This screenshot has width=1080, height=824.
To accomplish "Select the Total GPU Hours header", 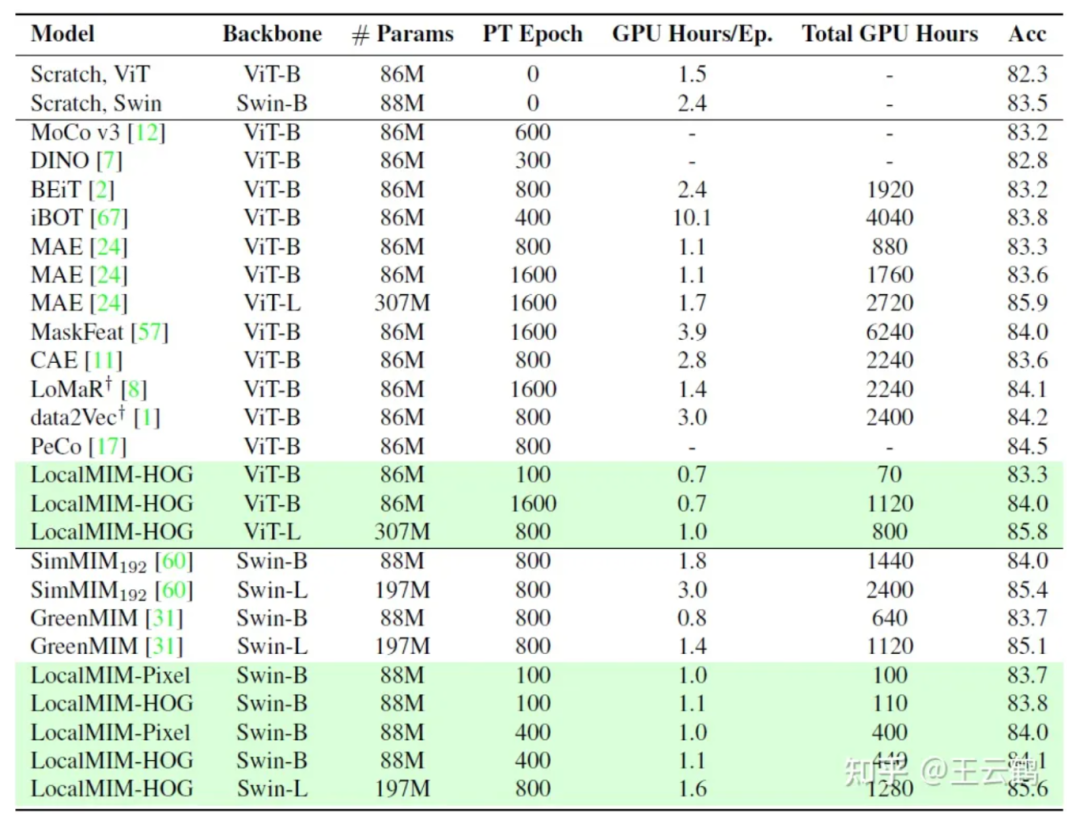I will 889,34.
